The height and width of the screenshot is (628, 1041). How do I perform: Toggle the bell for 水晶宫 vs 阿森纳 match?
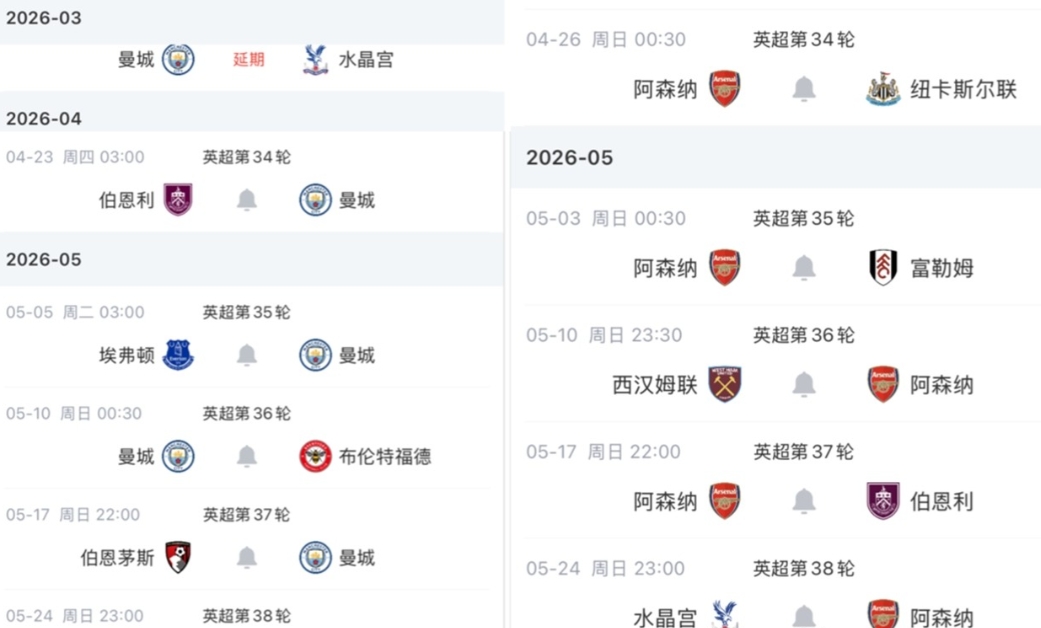pyautogui.click(x=803, y=616)
